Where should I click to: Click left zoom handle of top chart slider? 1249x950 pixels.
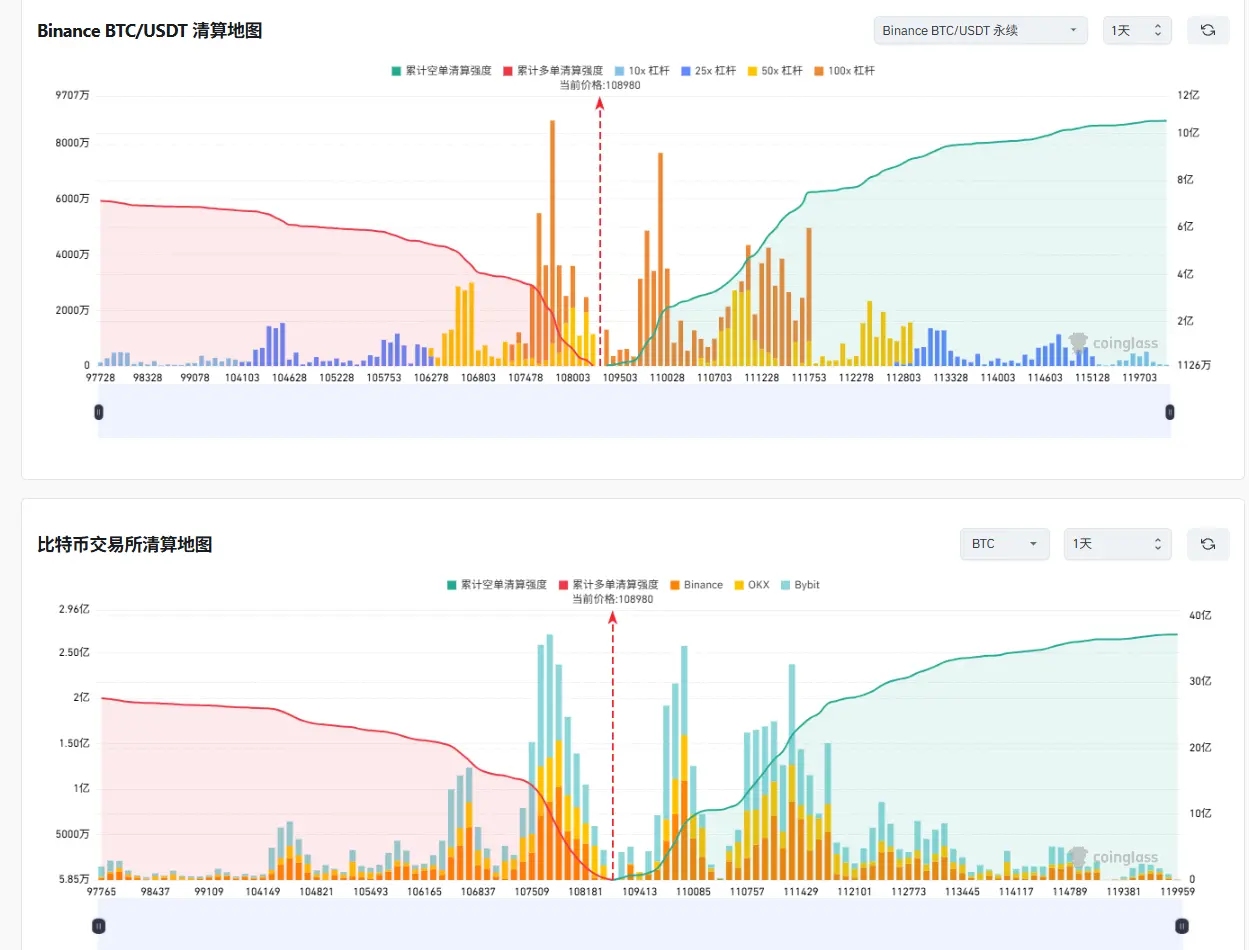click(98, 412)
